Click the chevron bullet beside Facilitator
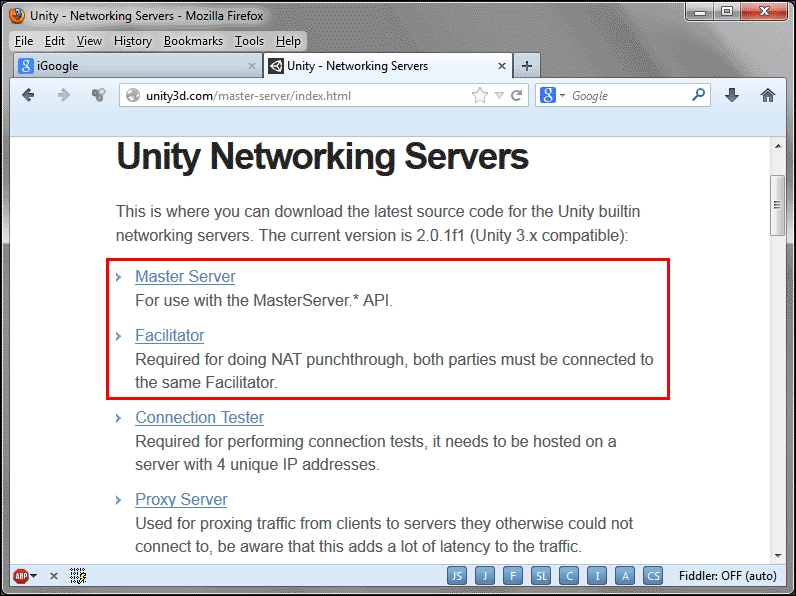The width and height of the screenshot is (796, 596). point(118,336)
